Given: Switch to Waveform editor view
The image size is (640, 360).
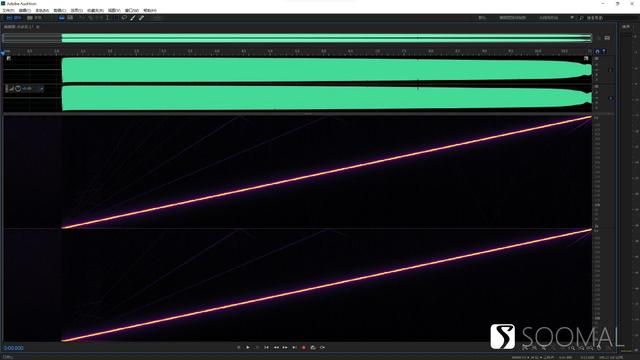Looking at the screenshot, I should (13, 18).
